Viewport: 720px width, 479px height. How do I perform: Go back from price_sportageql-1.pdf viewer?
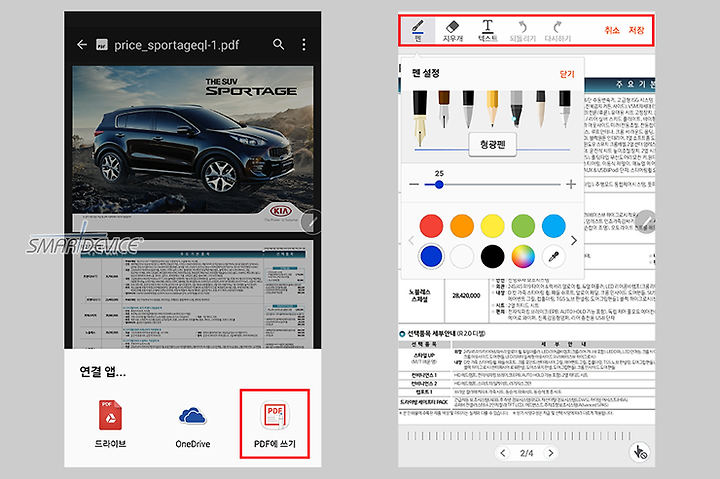pyautogui.click(x=82, y=45)
